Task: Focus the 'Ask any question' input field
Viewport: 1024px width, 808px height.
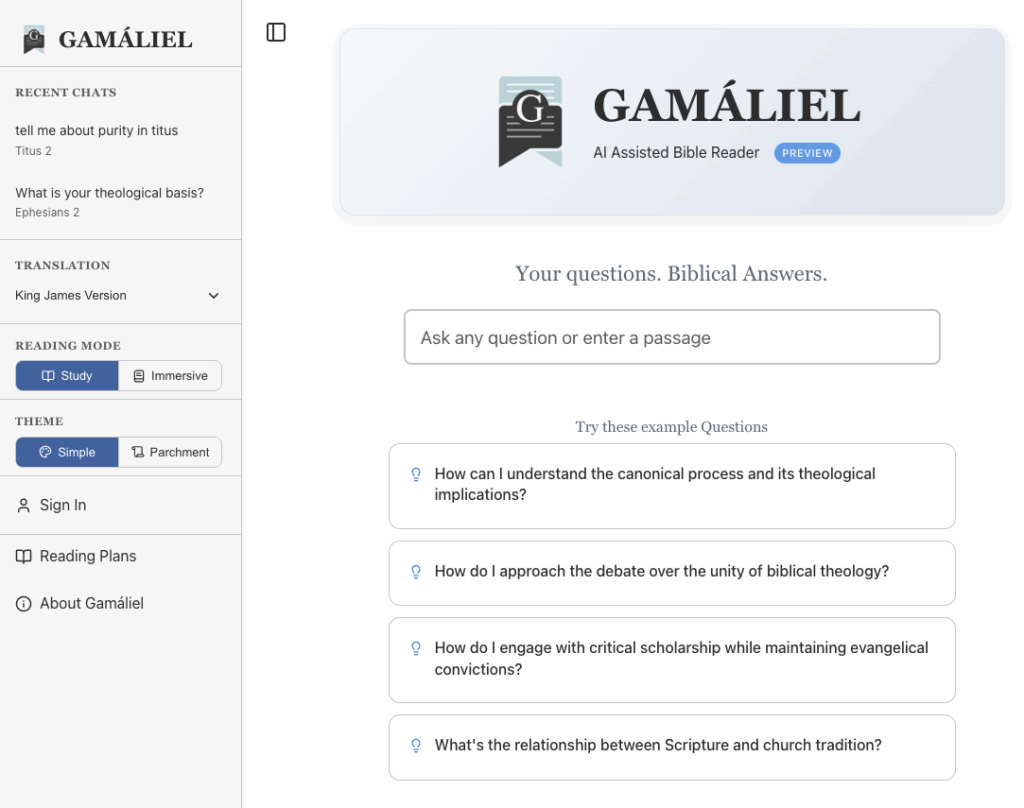Action: tap(671, 337)
